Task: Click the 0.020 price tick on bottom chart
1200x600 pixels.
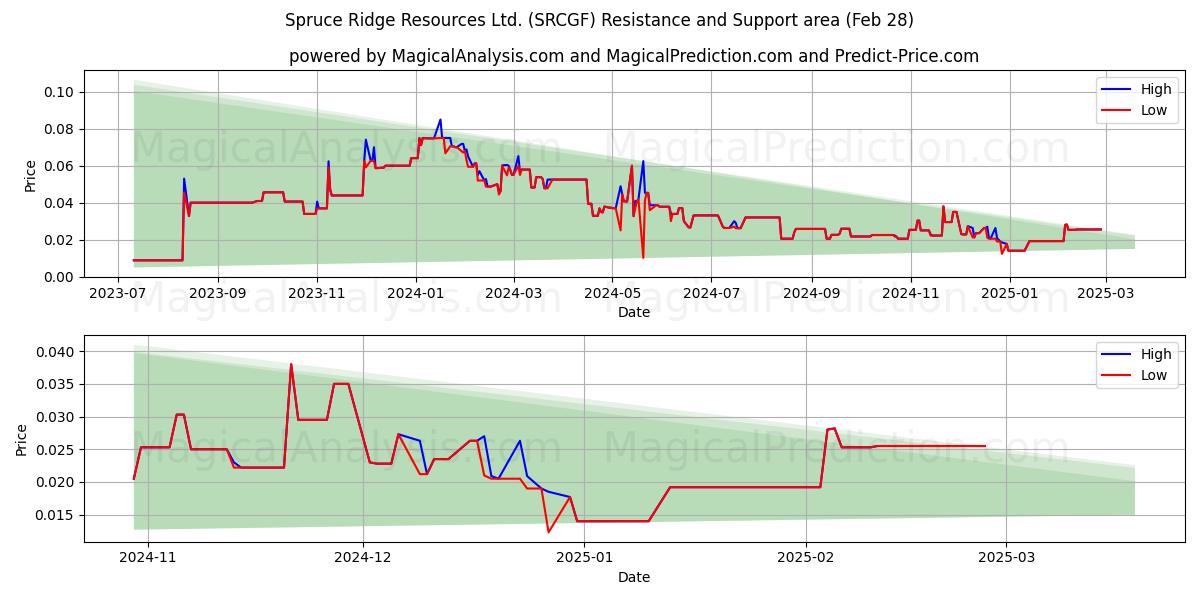Action: 56,482
